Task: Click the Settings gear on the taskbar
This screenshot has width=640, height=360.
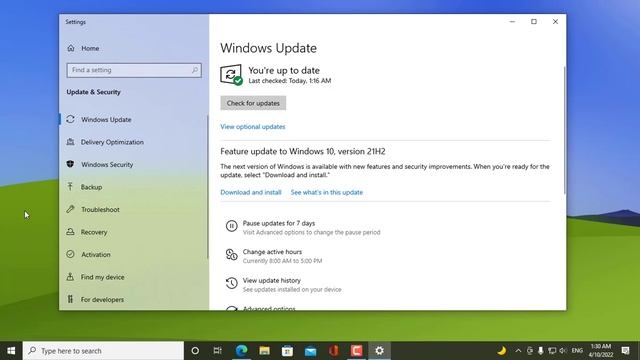Action: (380, 351)
